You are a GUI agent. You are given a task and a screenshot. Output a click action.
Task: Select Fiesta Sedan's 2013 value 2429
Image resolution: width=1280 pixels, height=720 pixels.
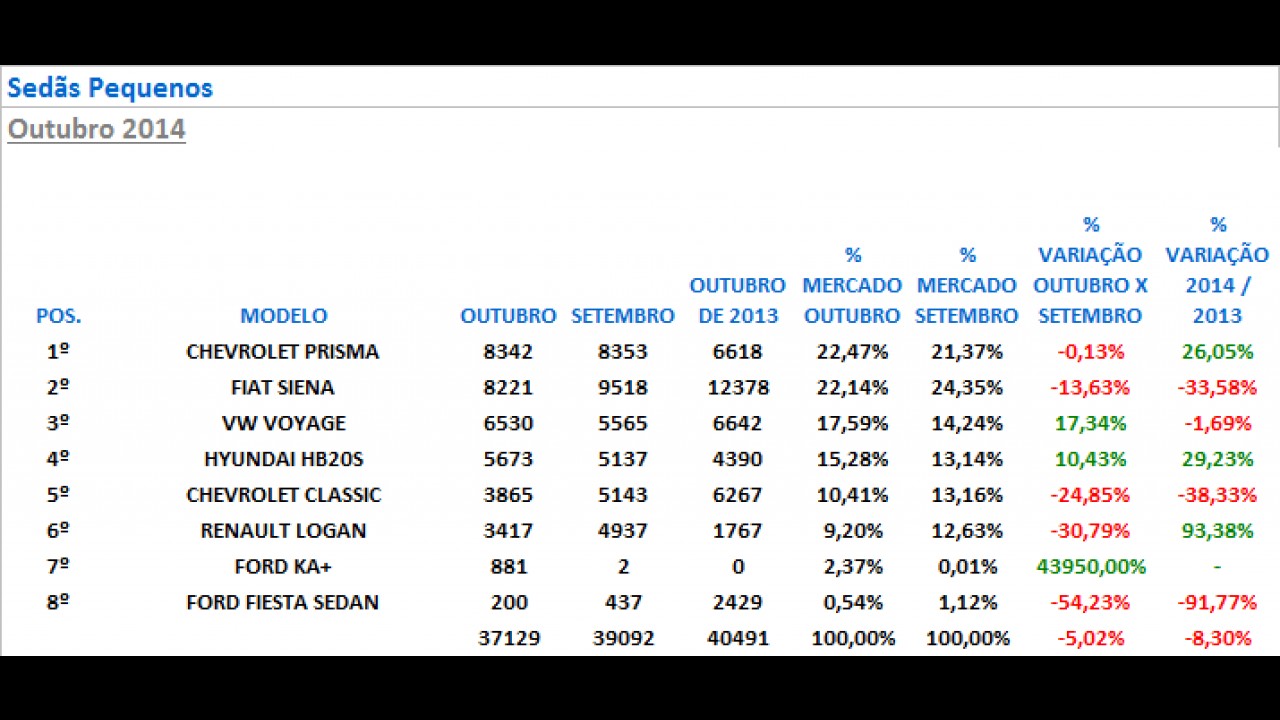click(738, 603)
